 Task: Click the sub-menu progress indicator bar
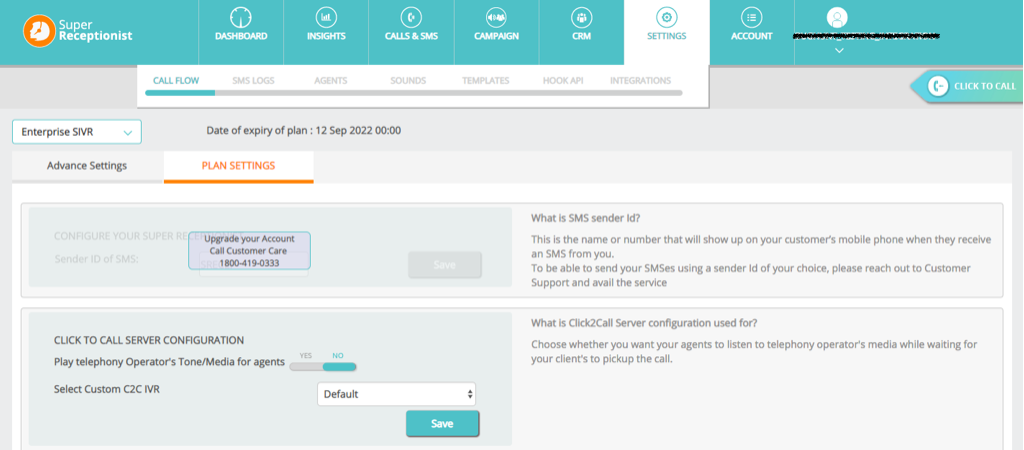tap(413, 93)
